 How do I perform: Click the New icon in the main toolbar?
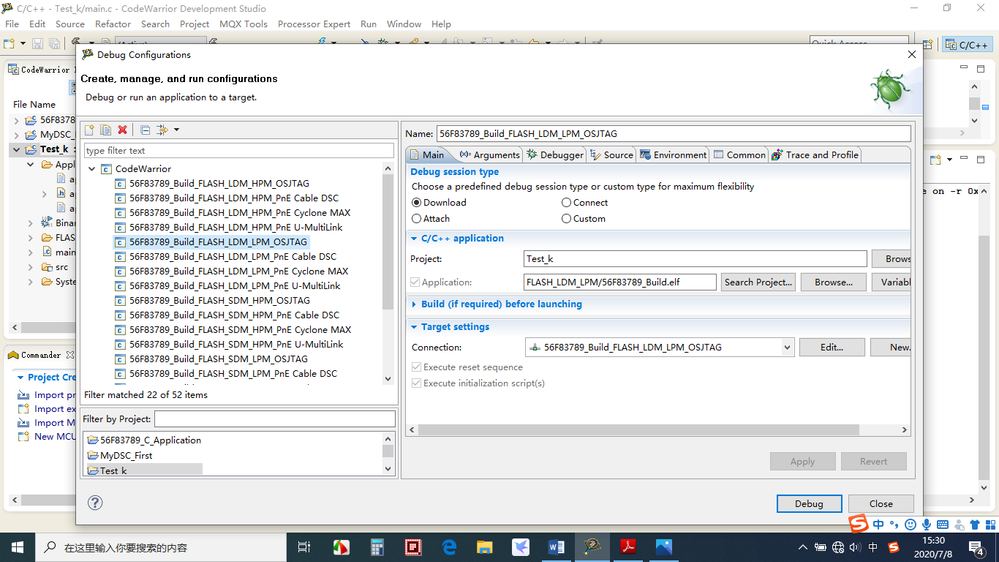9,43
